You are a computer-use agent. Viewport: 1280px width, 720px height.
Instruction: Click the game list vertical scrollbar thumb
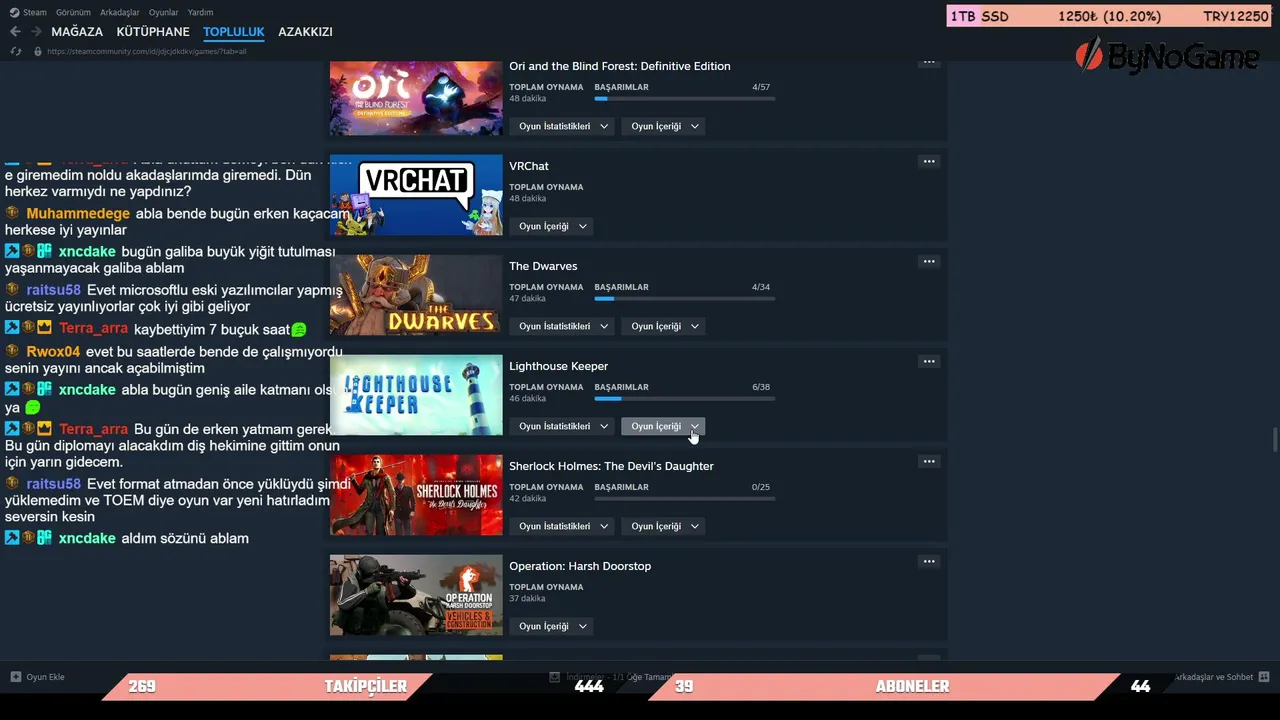1274,439
